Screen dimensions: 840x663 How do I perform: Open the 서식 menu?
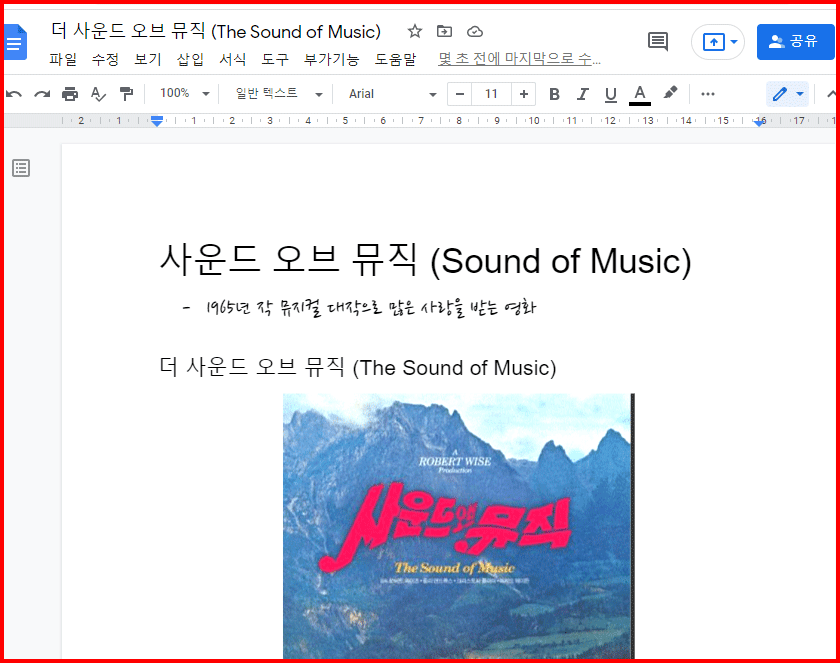[x=232, y=59]
